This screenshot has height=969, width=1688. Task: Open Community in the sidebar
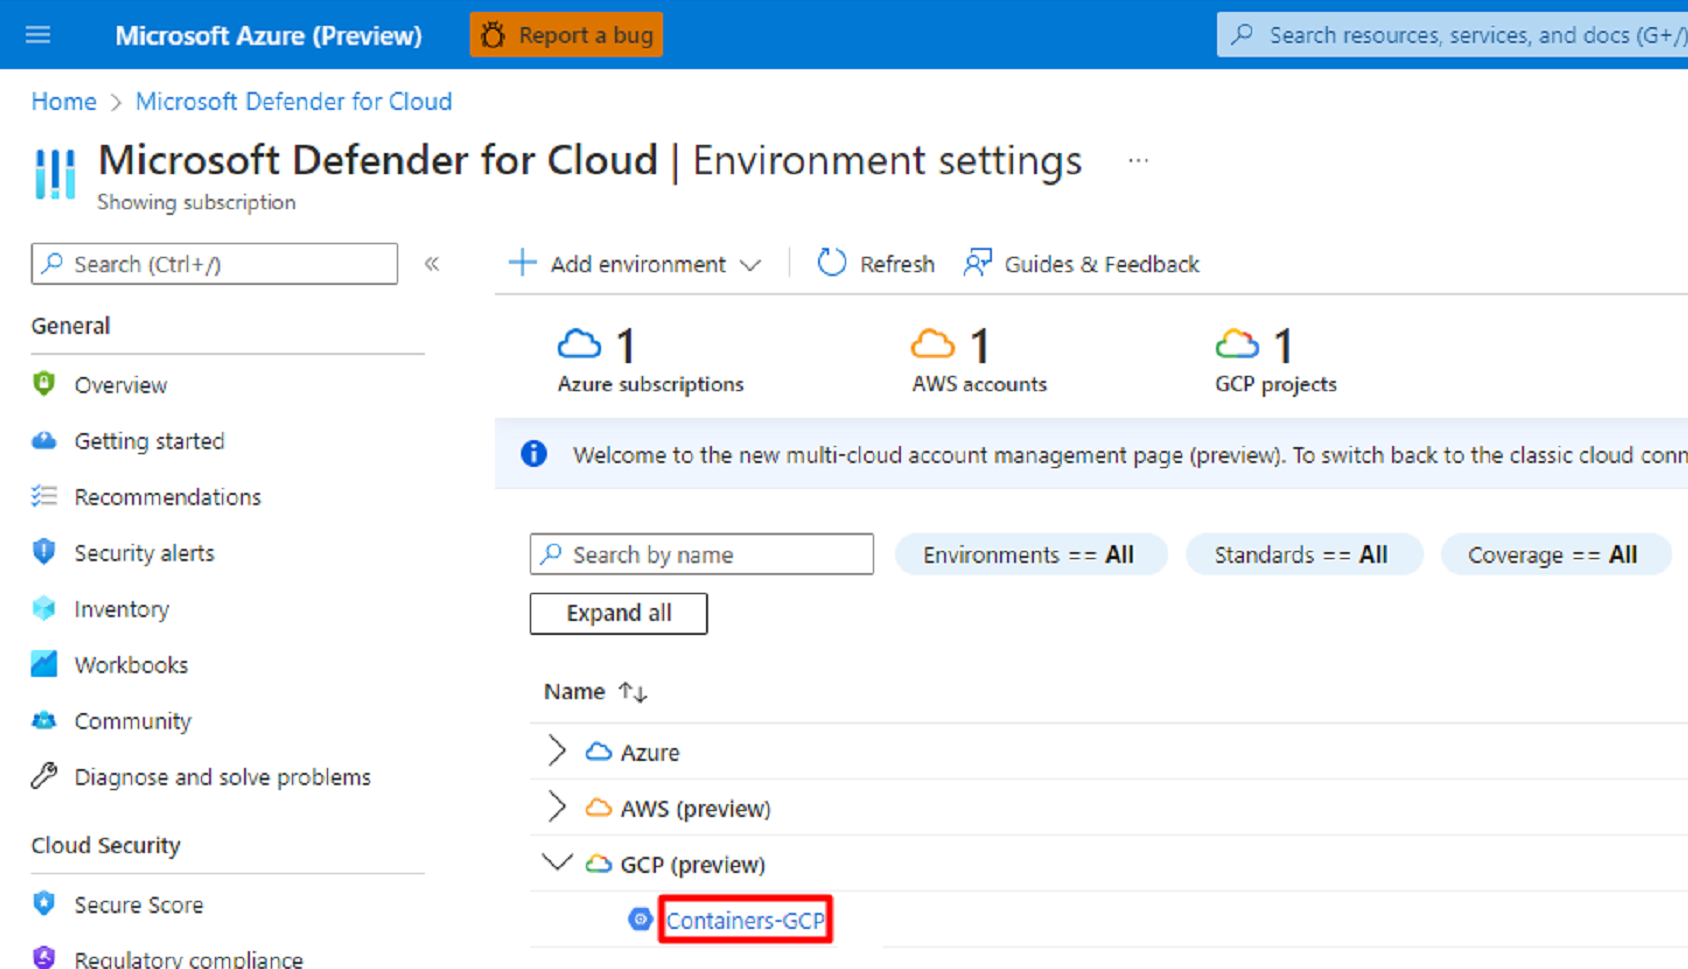(x=132, y=721)
